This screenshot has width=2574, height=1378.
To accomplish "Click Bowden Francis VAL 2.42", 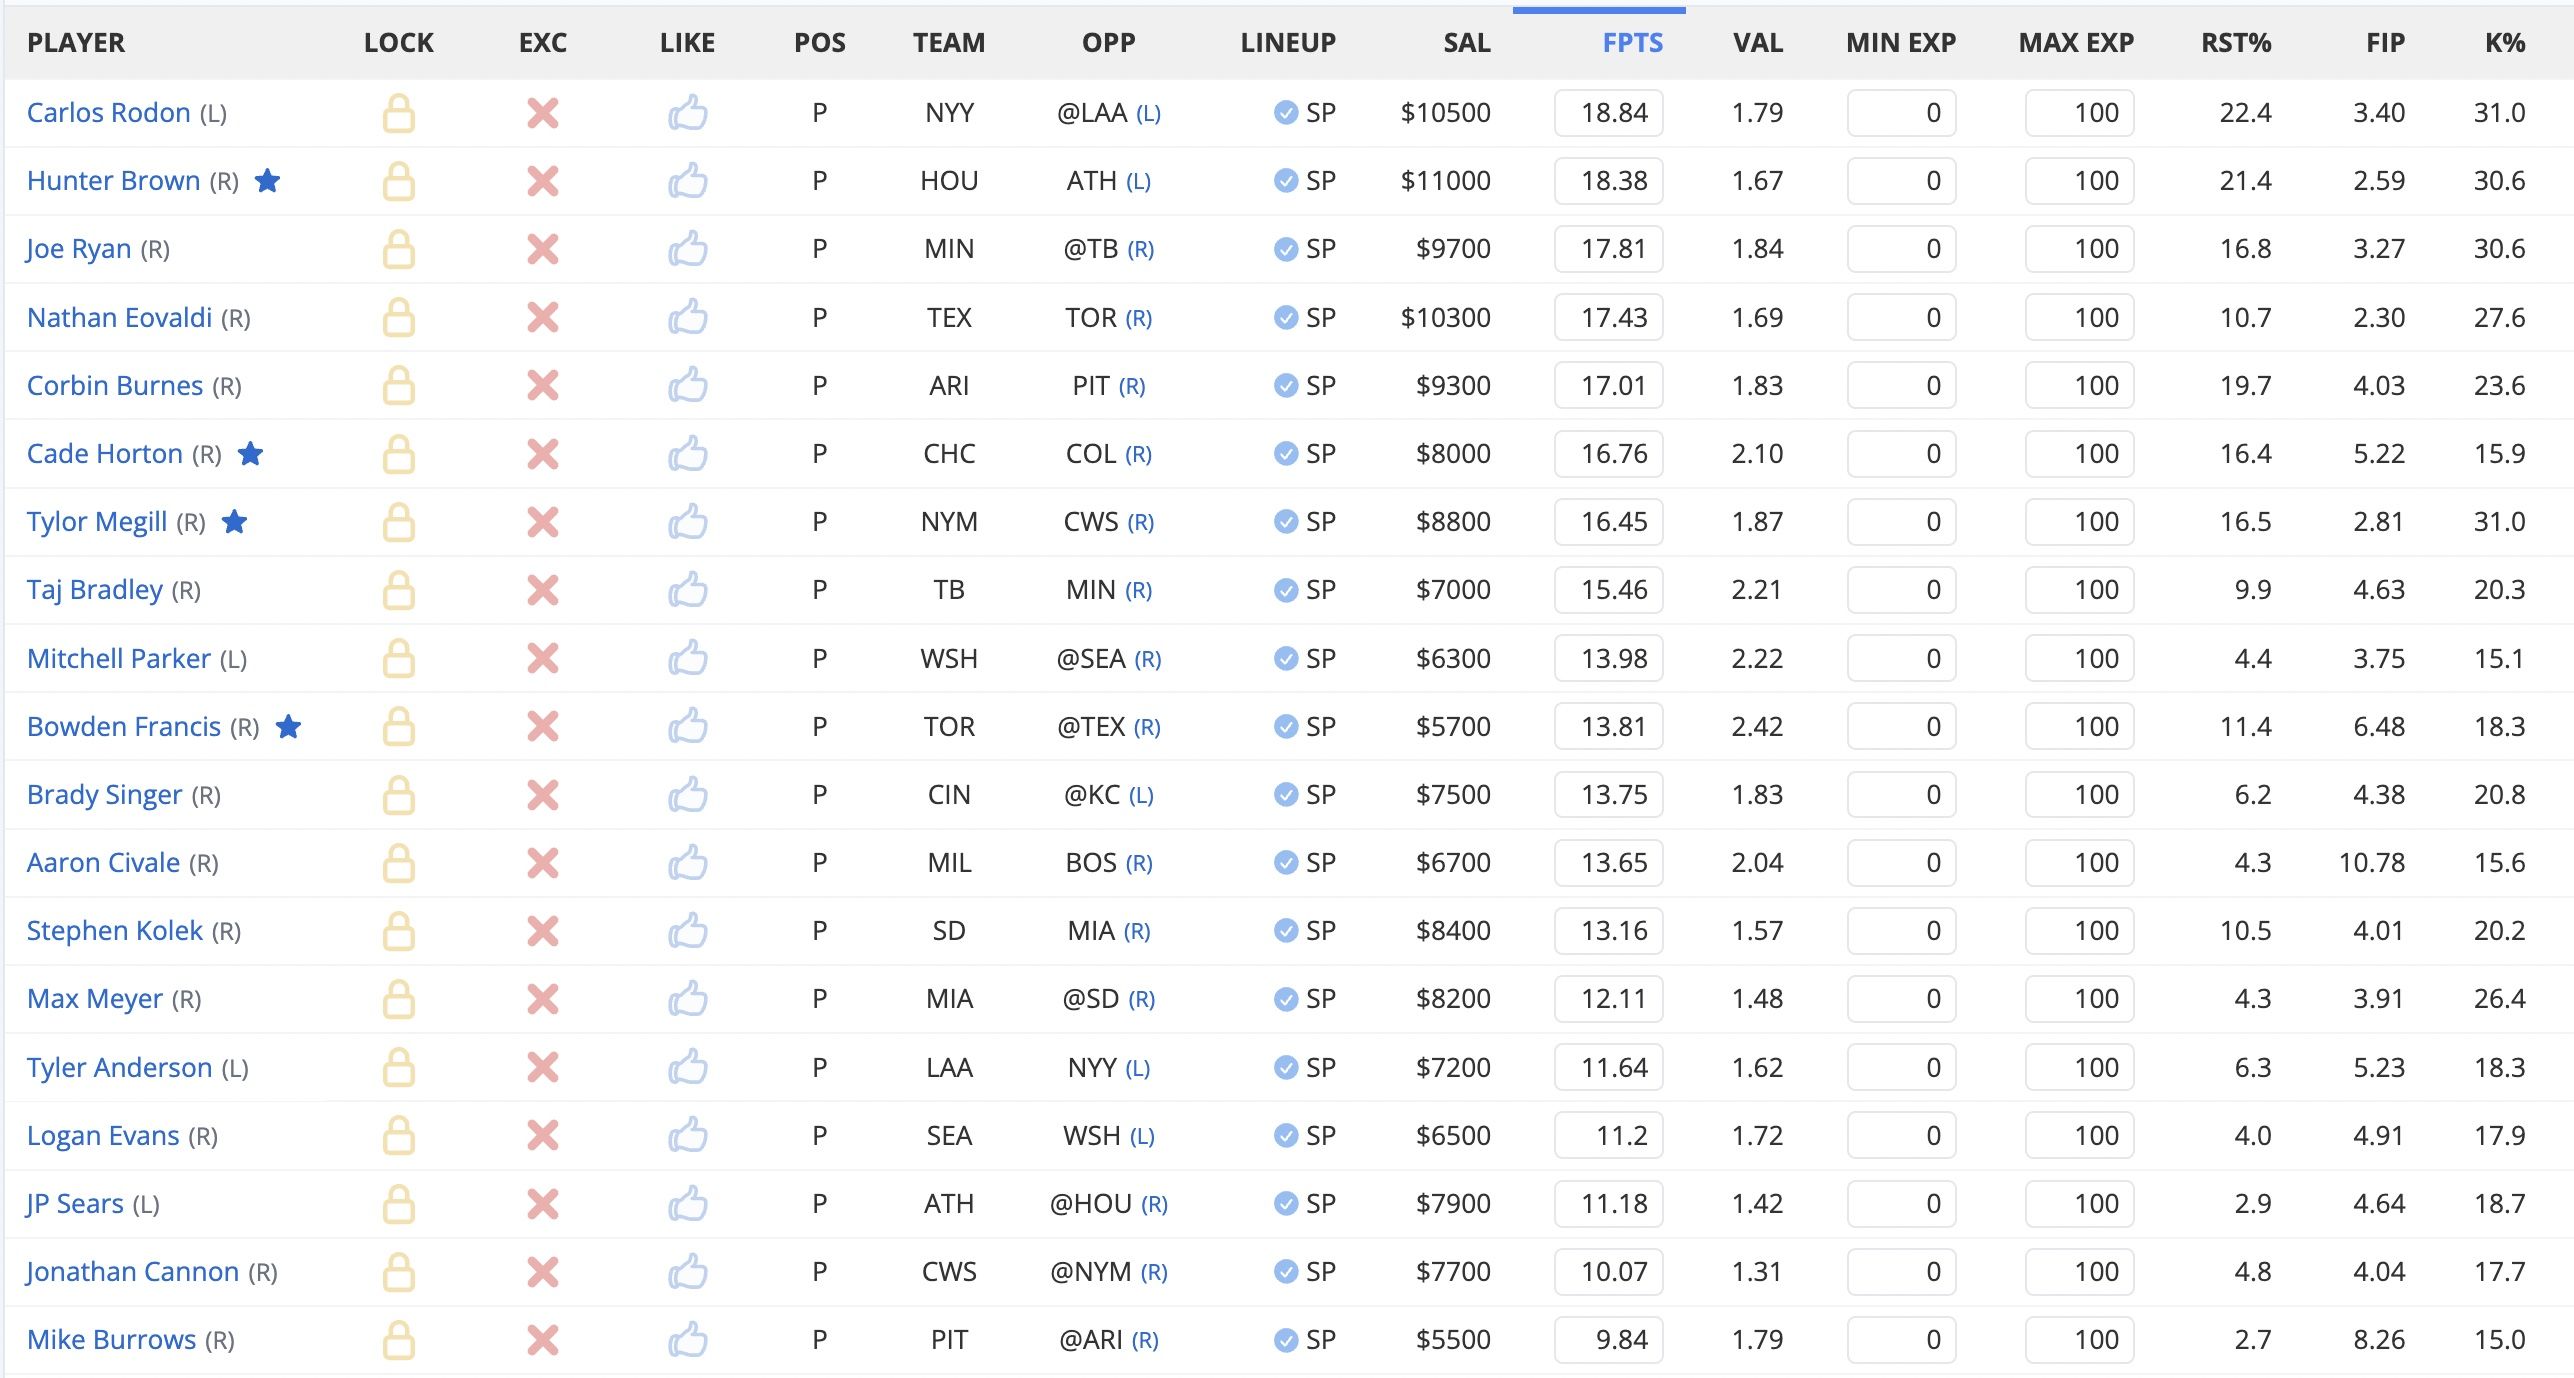I will (1757, 726).
